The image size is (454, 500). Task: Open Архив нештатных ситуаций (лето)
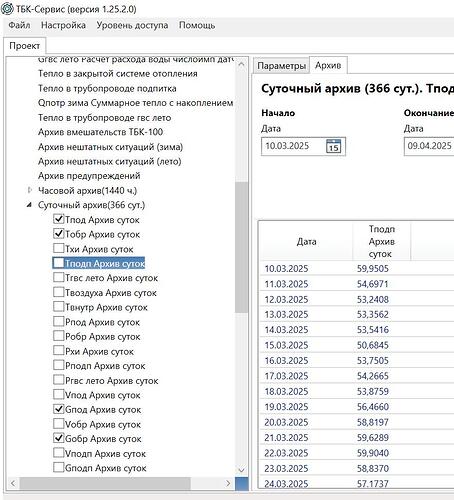tap(110, 161)
